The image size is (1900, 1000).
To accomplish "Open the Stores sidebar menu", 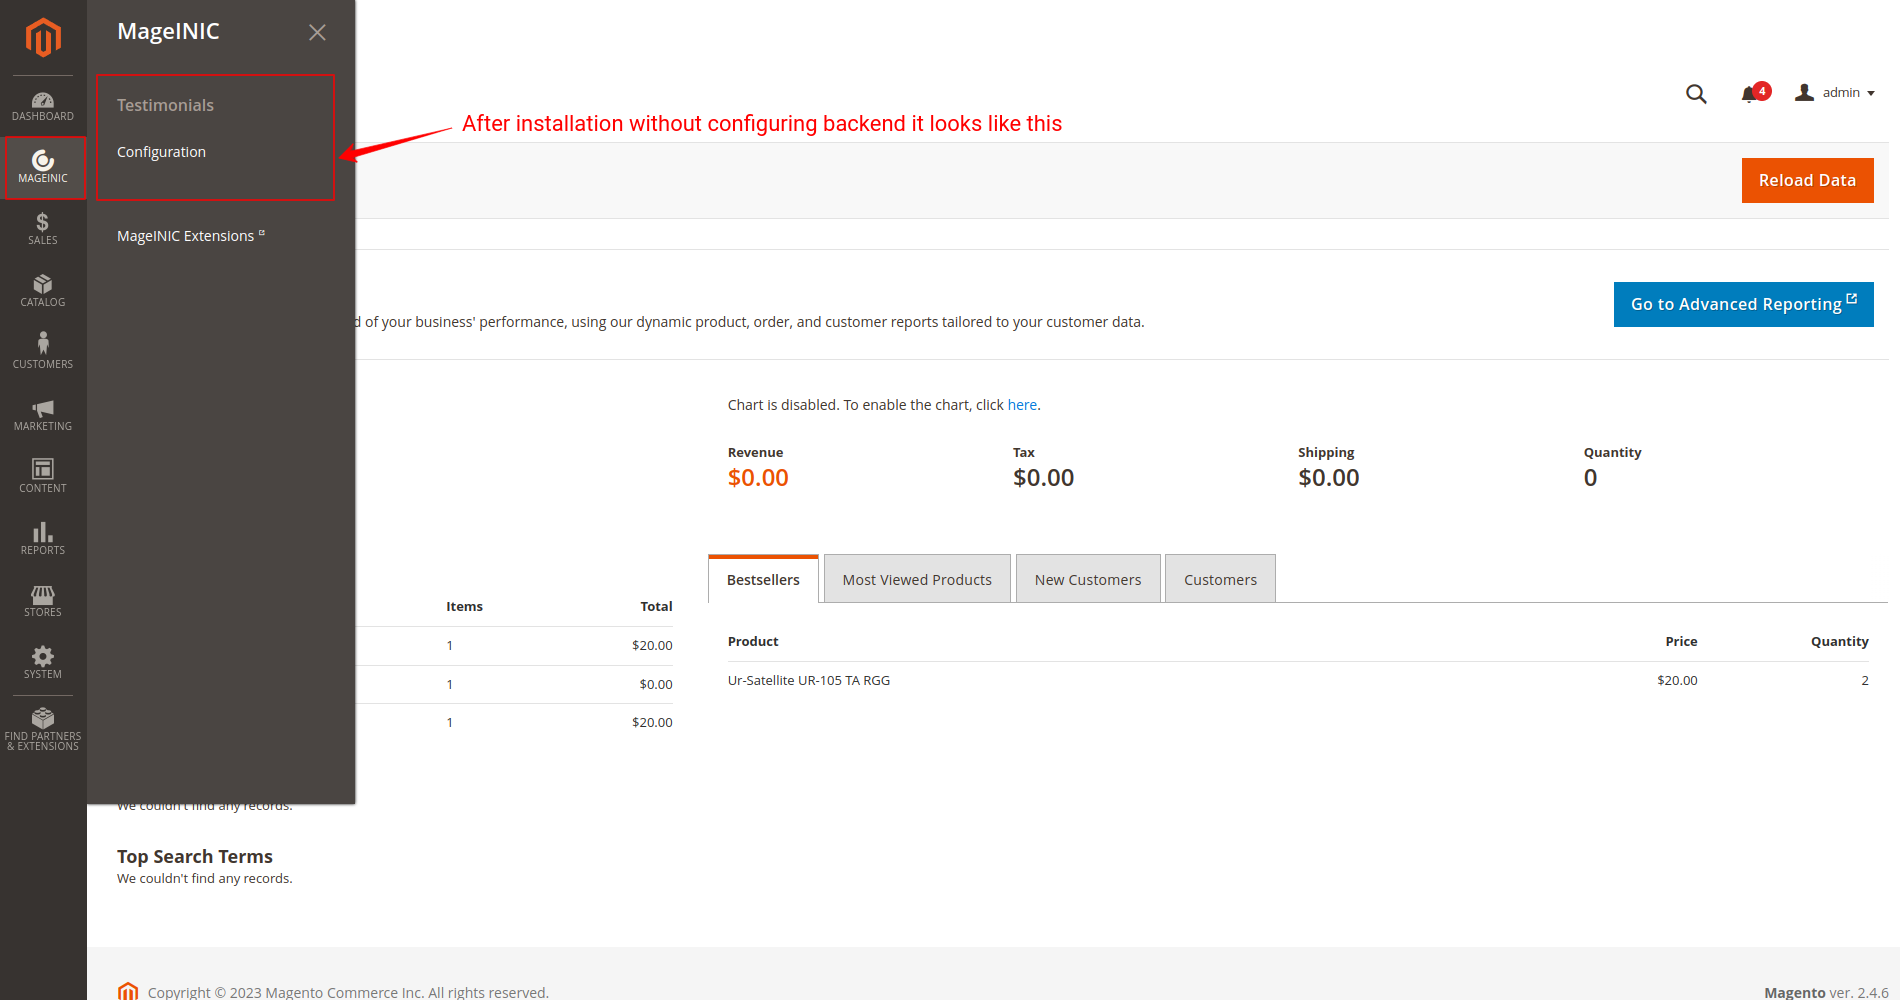I will point(43,601).
